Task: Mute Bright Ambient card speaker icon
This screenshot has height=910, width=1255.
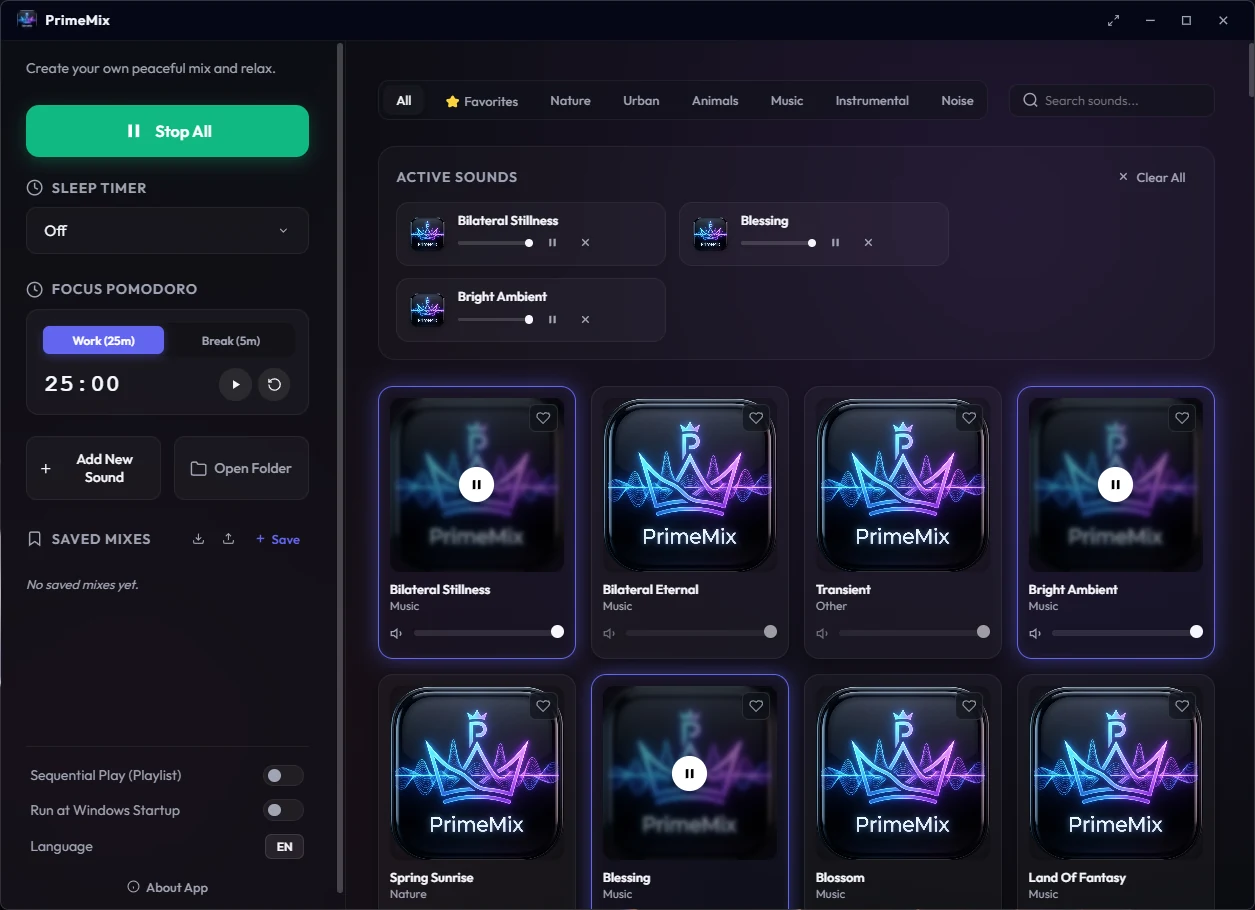Action: click(1035, 633)
